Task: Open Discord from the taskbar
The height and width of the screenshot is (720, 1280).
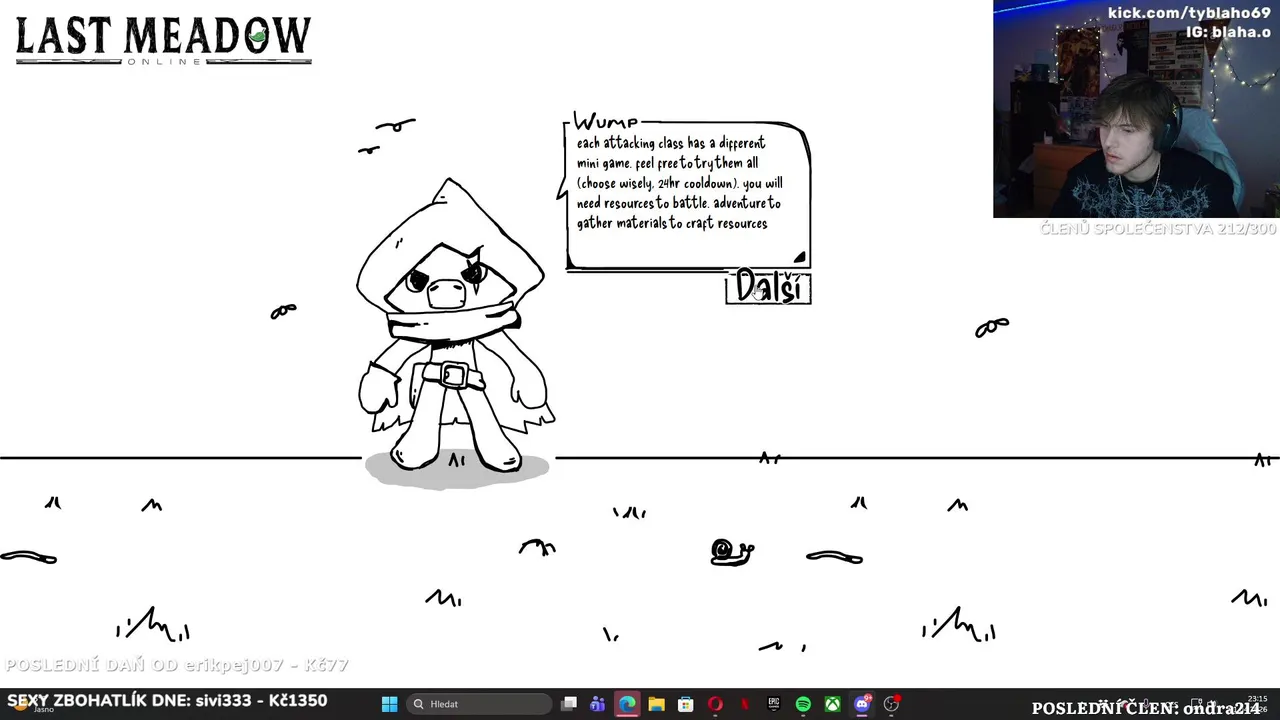Action: [x=862, y=704]
